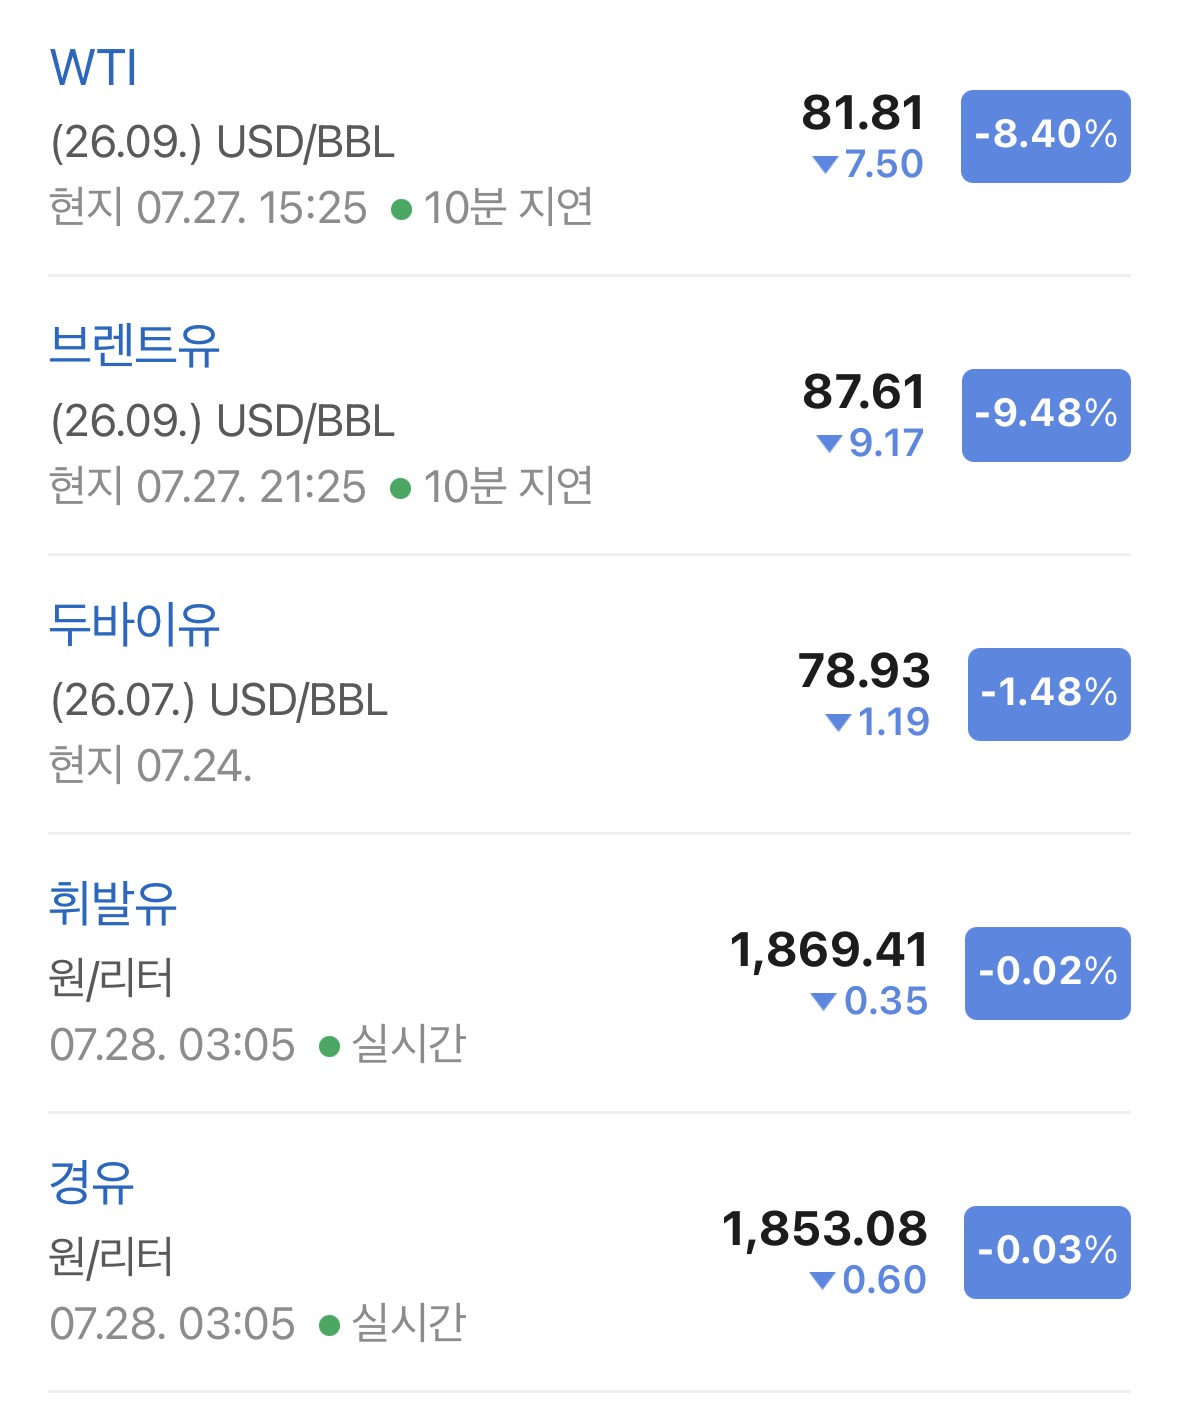This screenshot has height=1405, width=1179.
Task: Click green status dot in WTI row
Action: click(401, 210)
